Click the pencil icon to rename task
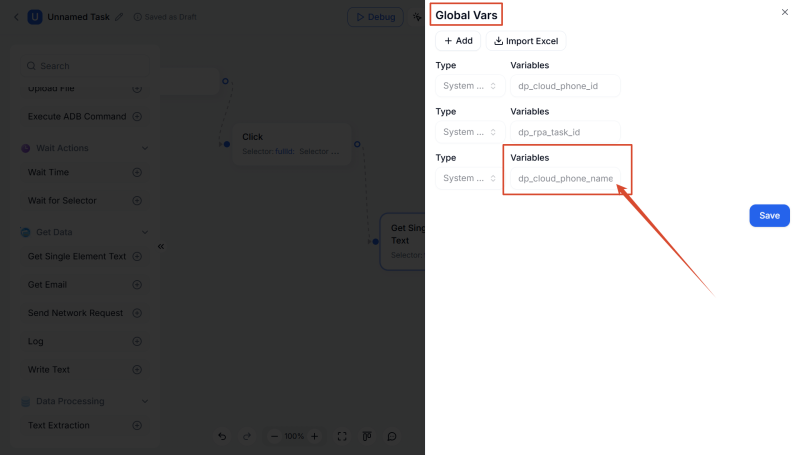The image size is (800, 455). point(120,17)
